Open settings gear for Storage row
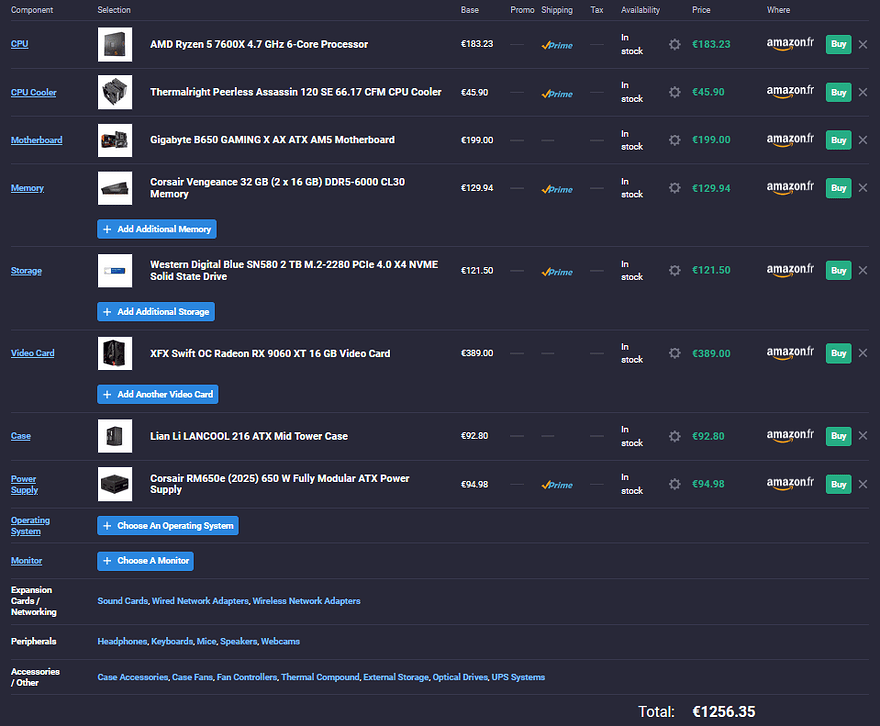This screenshot has height=726, width=880. (675, 270)
